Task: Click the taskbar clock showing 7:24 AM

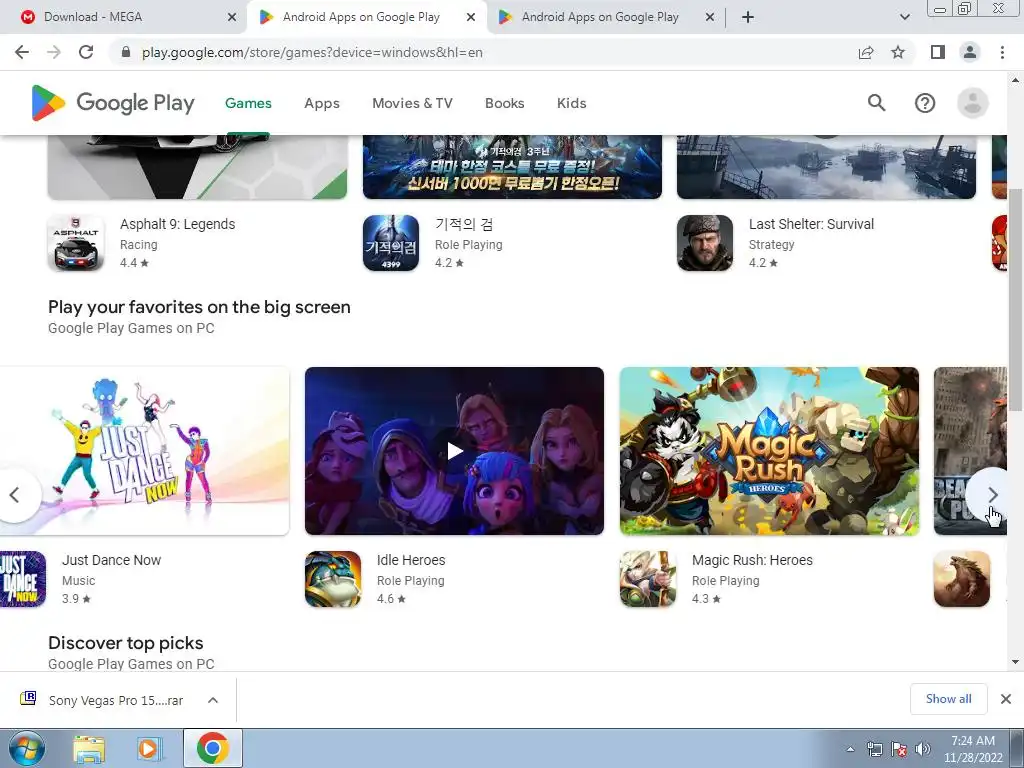Action: pos(972,749)
